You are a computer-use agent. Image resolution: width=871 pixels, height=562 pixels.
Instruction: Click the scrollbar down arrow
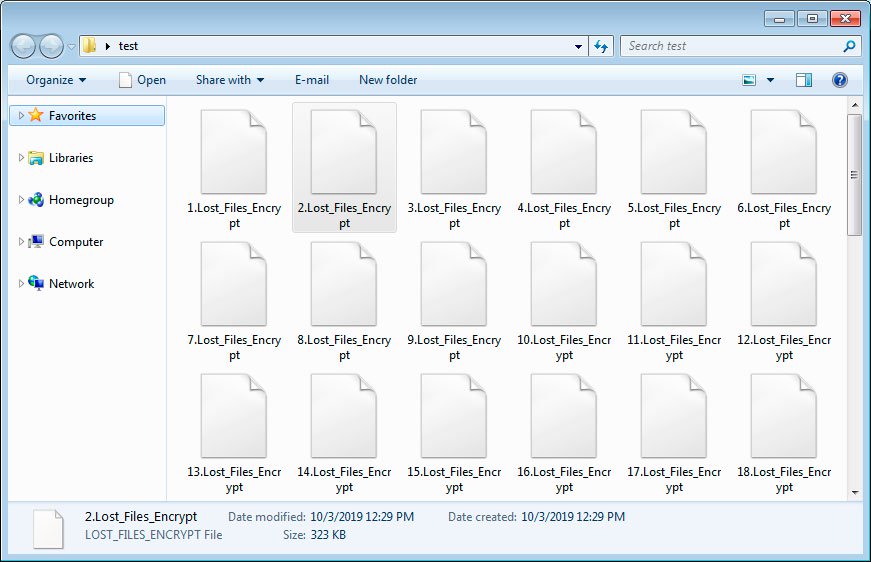tap(855, 493)
